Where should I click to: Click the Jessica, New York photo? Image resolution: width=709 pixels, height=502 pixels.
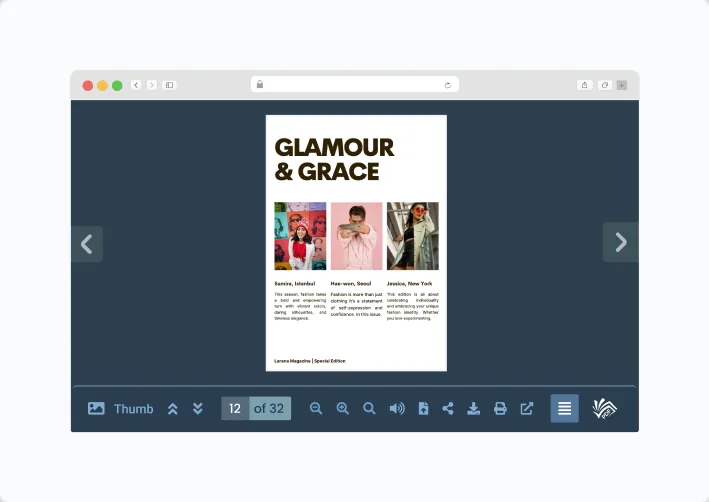pyautogui.click(x=413, y=236)
